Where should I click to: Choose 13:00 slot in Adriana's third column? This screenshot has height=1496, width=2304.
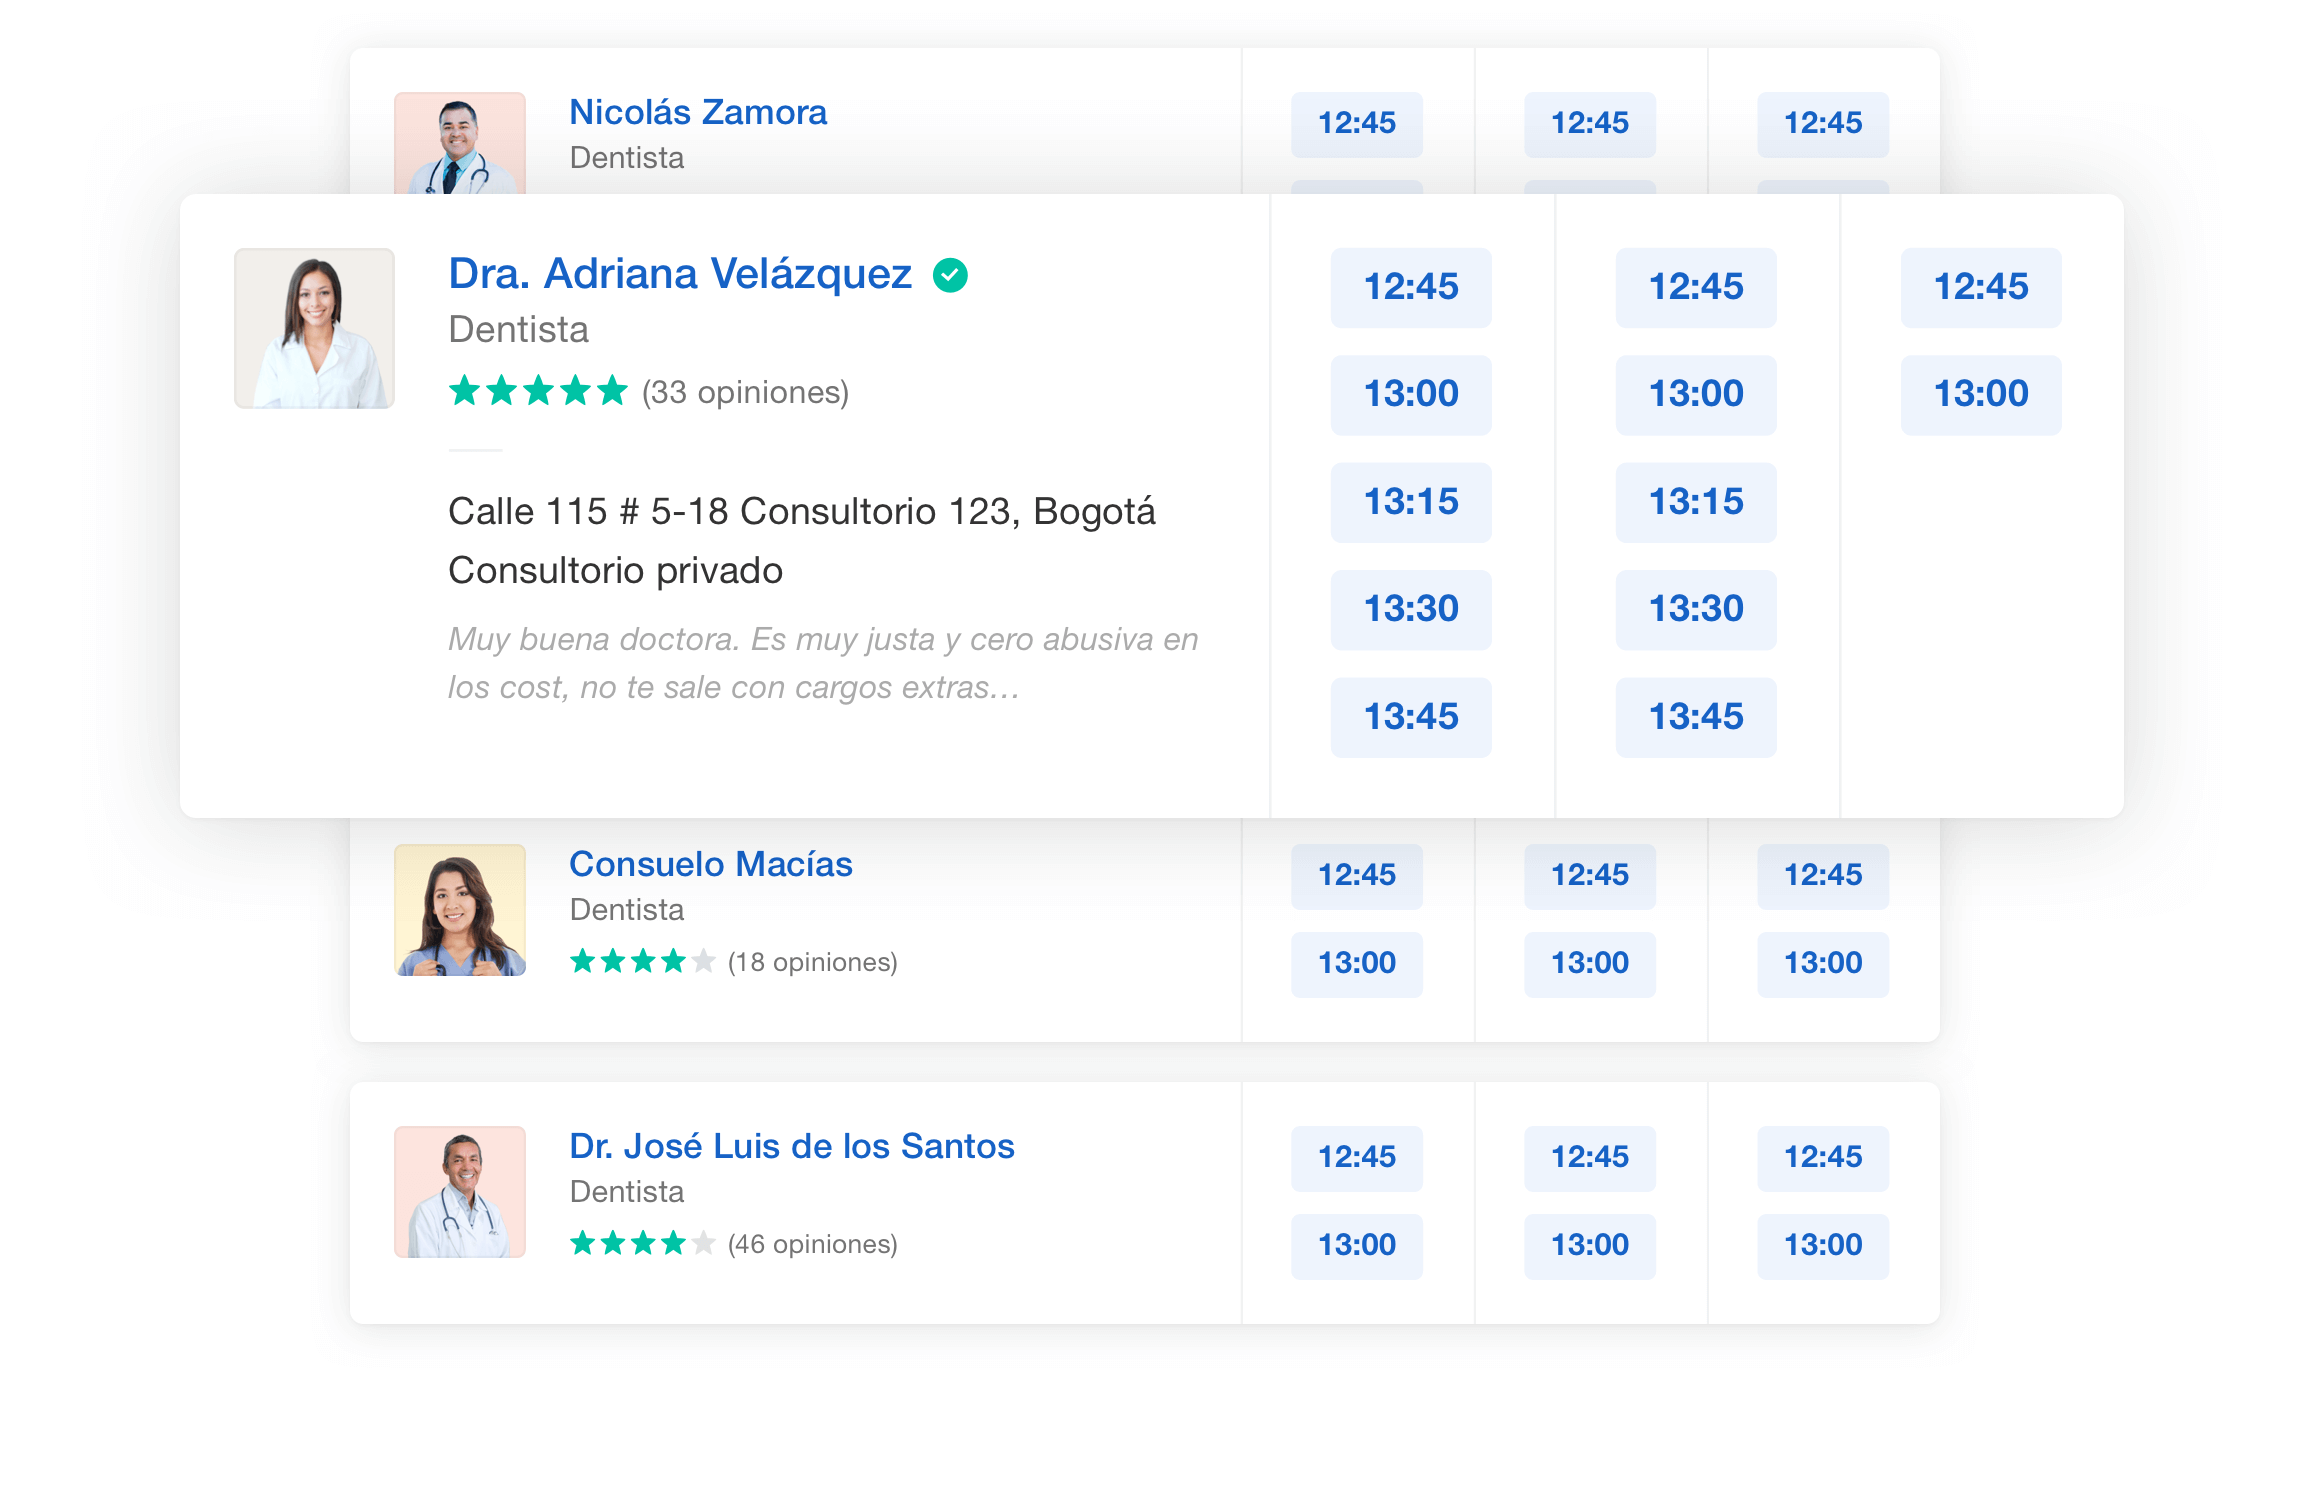(1980, 394)
